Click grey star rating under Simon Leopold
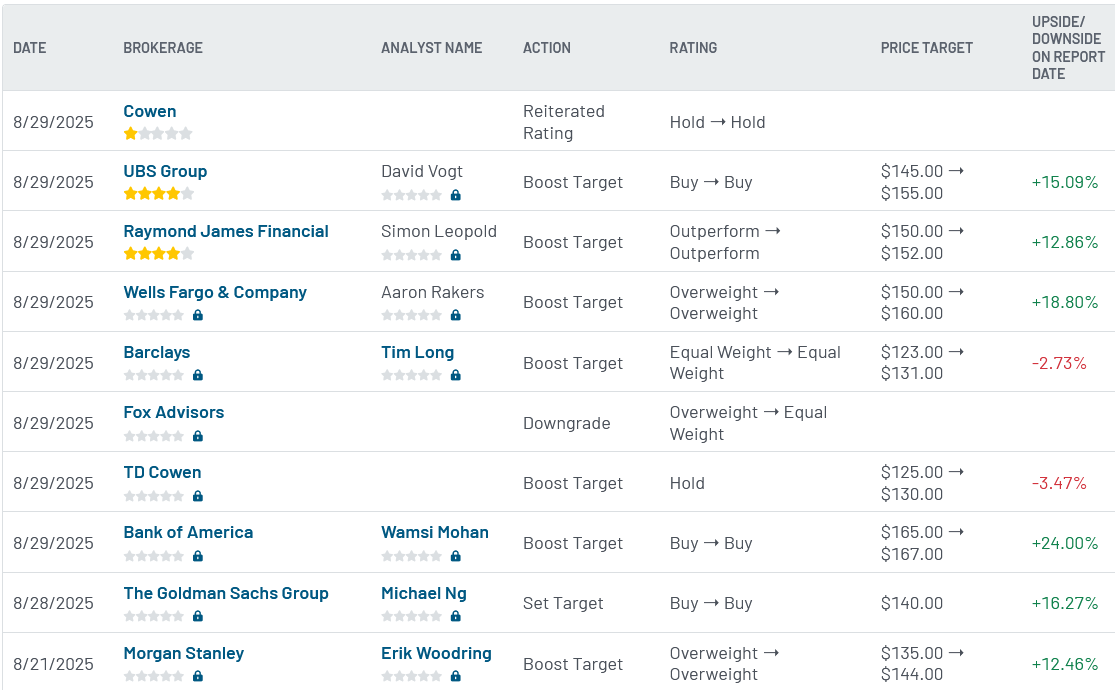Viewport: 1115px width, 690px height. coord(411,255)
